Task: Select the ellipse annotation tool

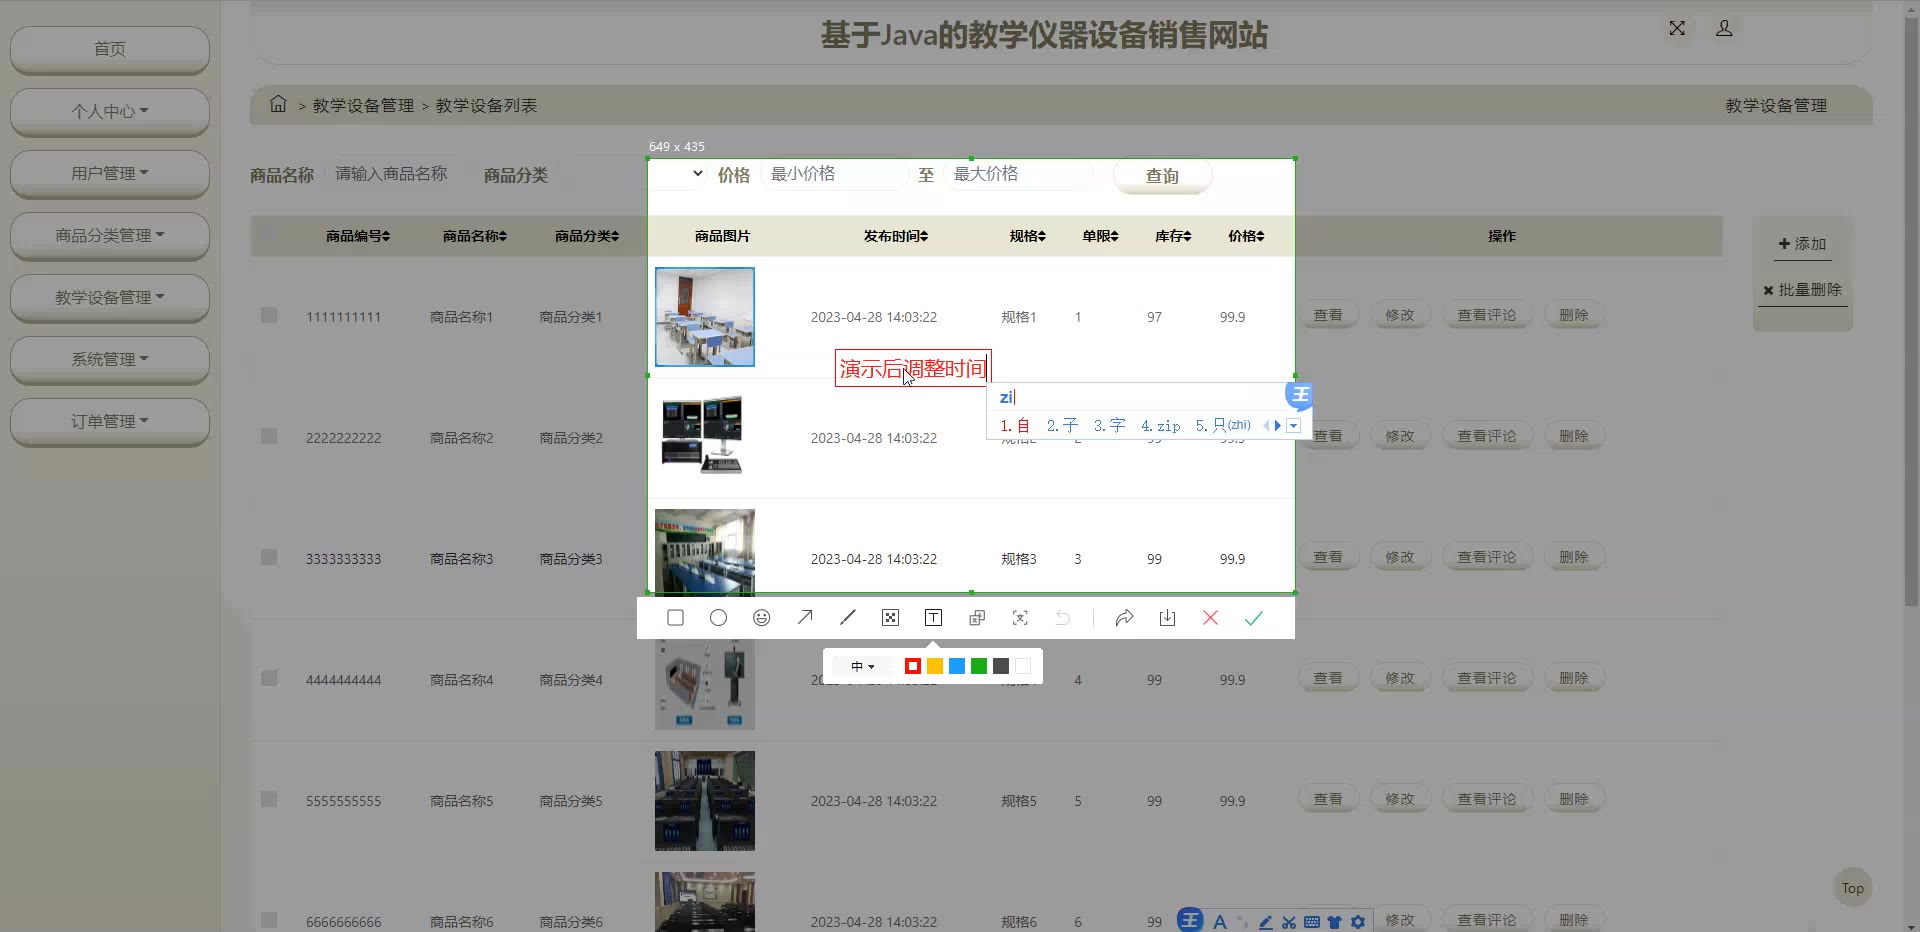Action: click(x=718, y=618)
